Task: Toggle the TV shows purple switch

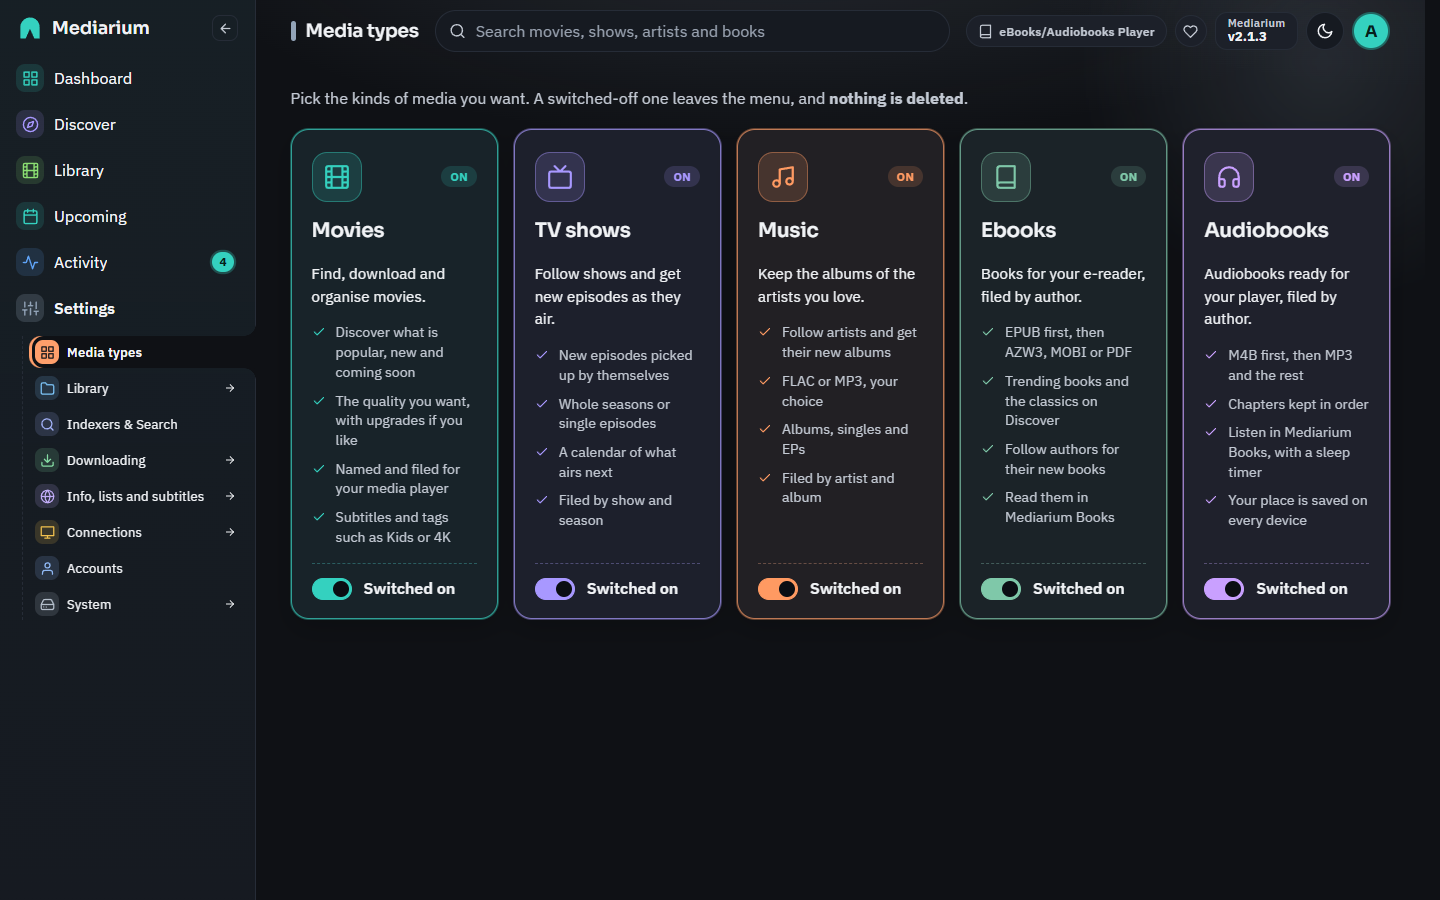Action: (555, 589)
